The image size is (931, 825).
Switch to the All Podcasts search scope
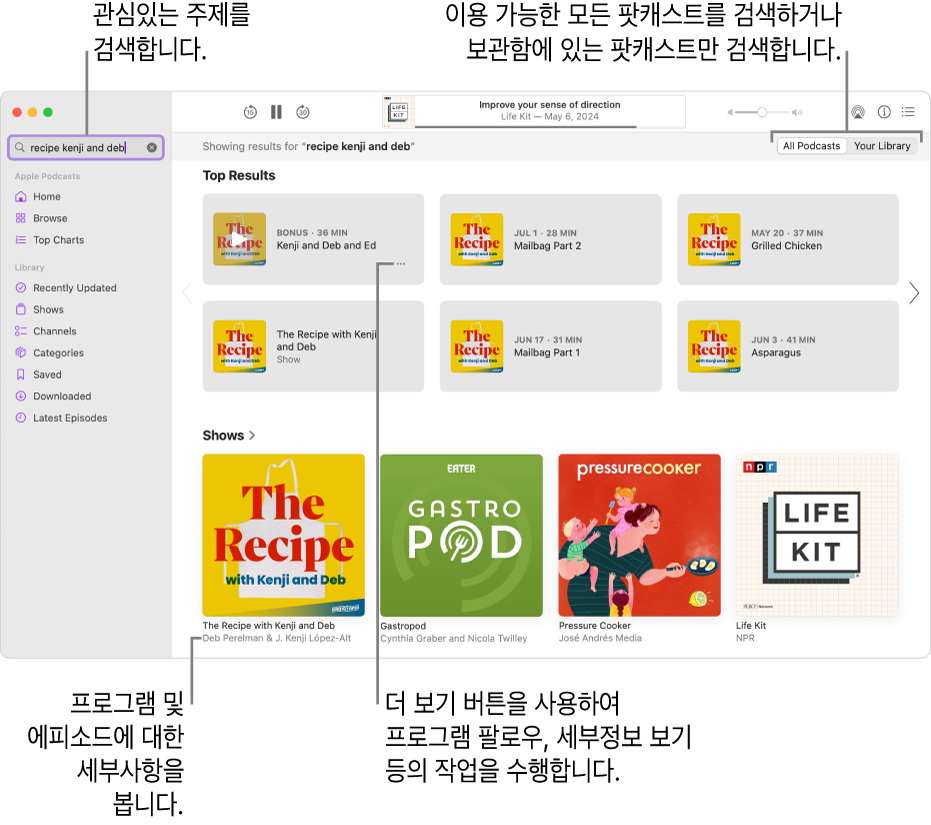[811, 146]
